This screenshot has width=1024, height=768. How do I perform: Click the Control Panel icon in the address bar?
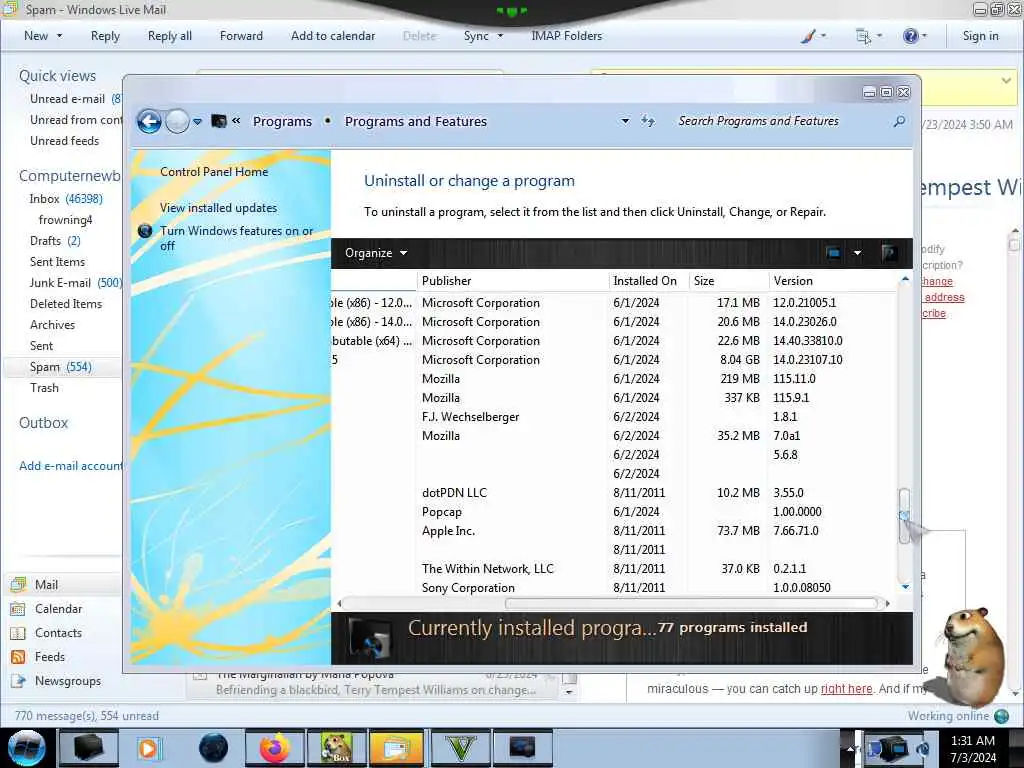(219, 121)
